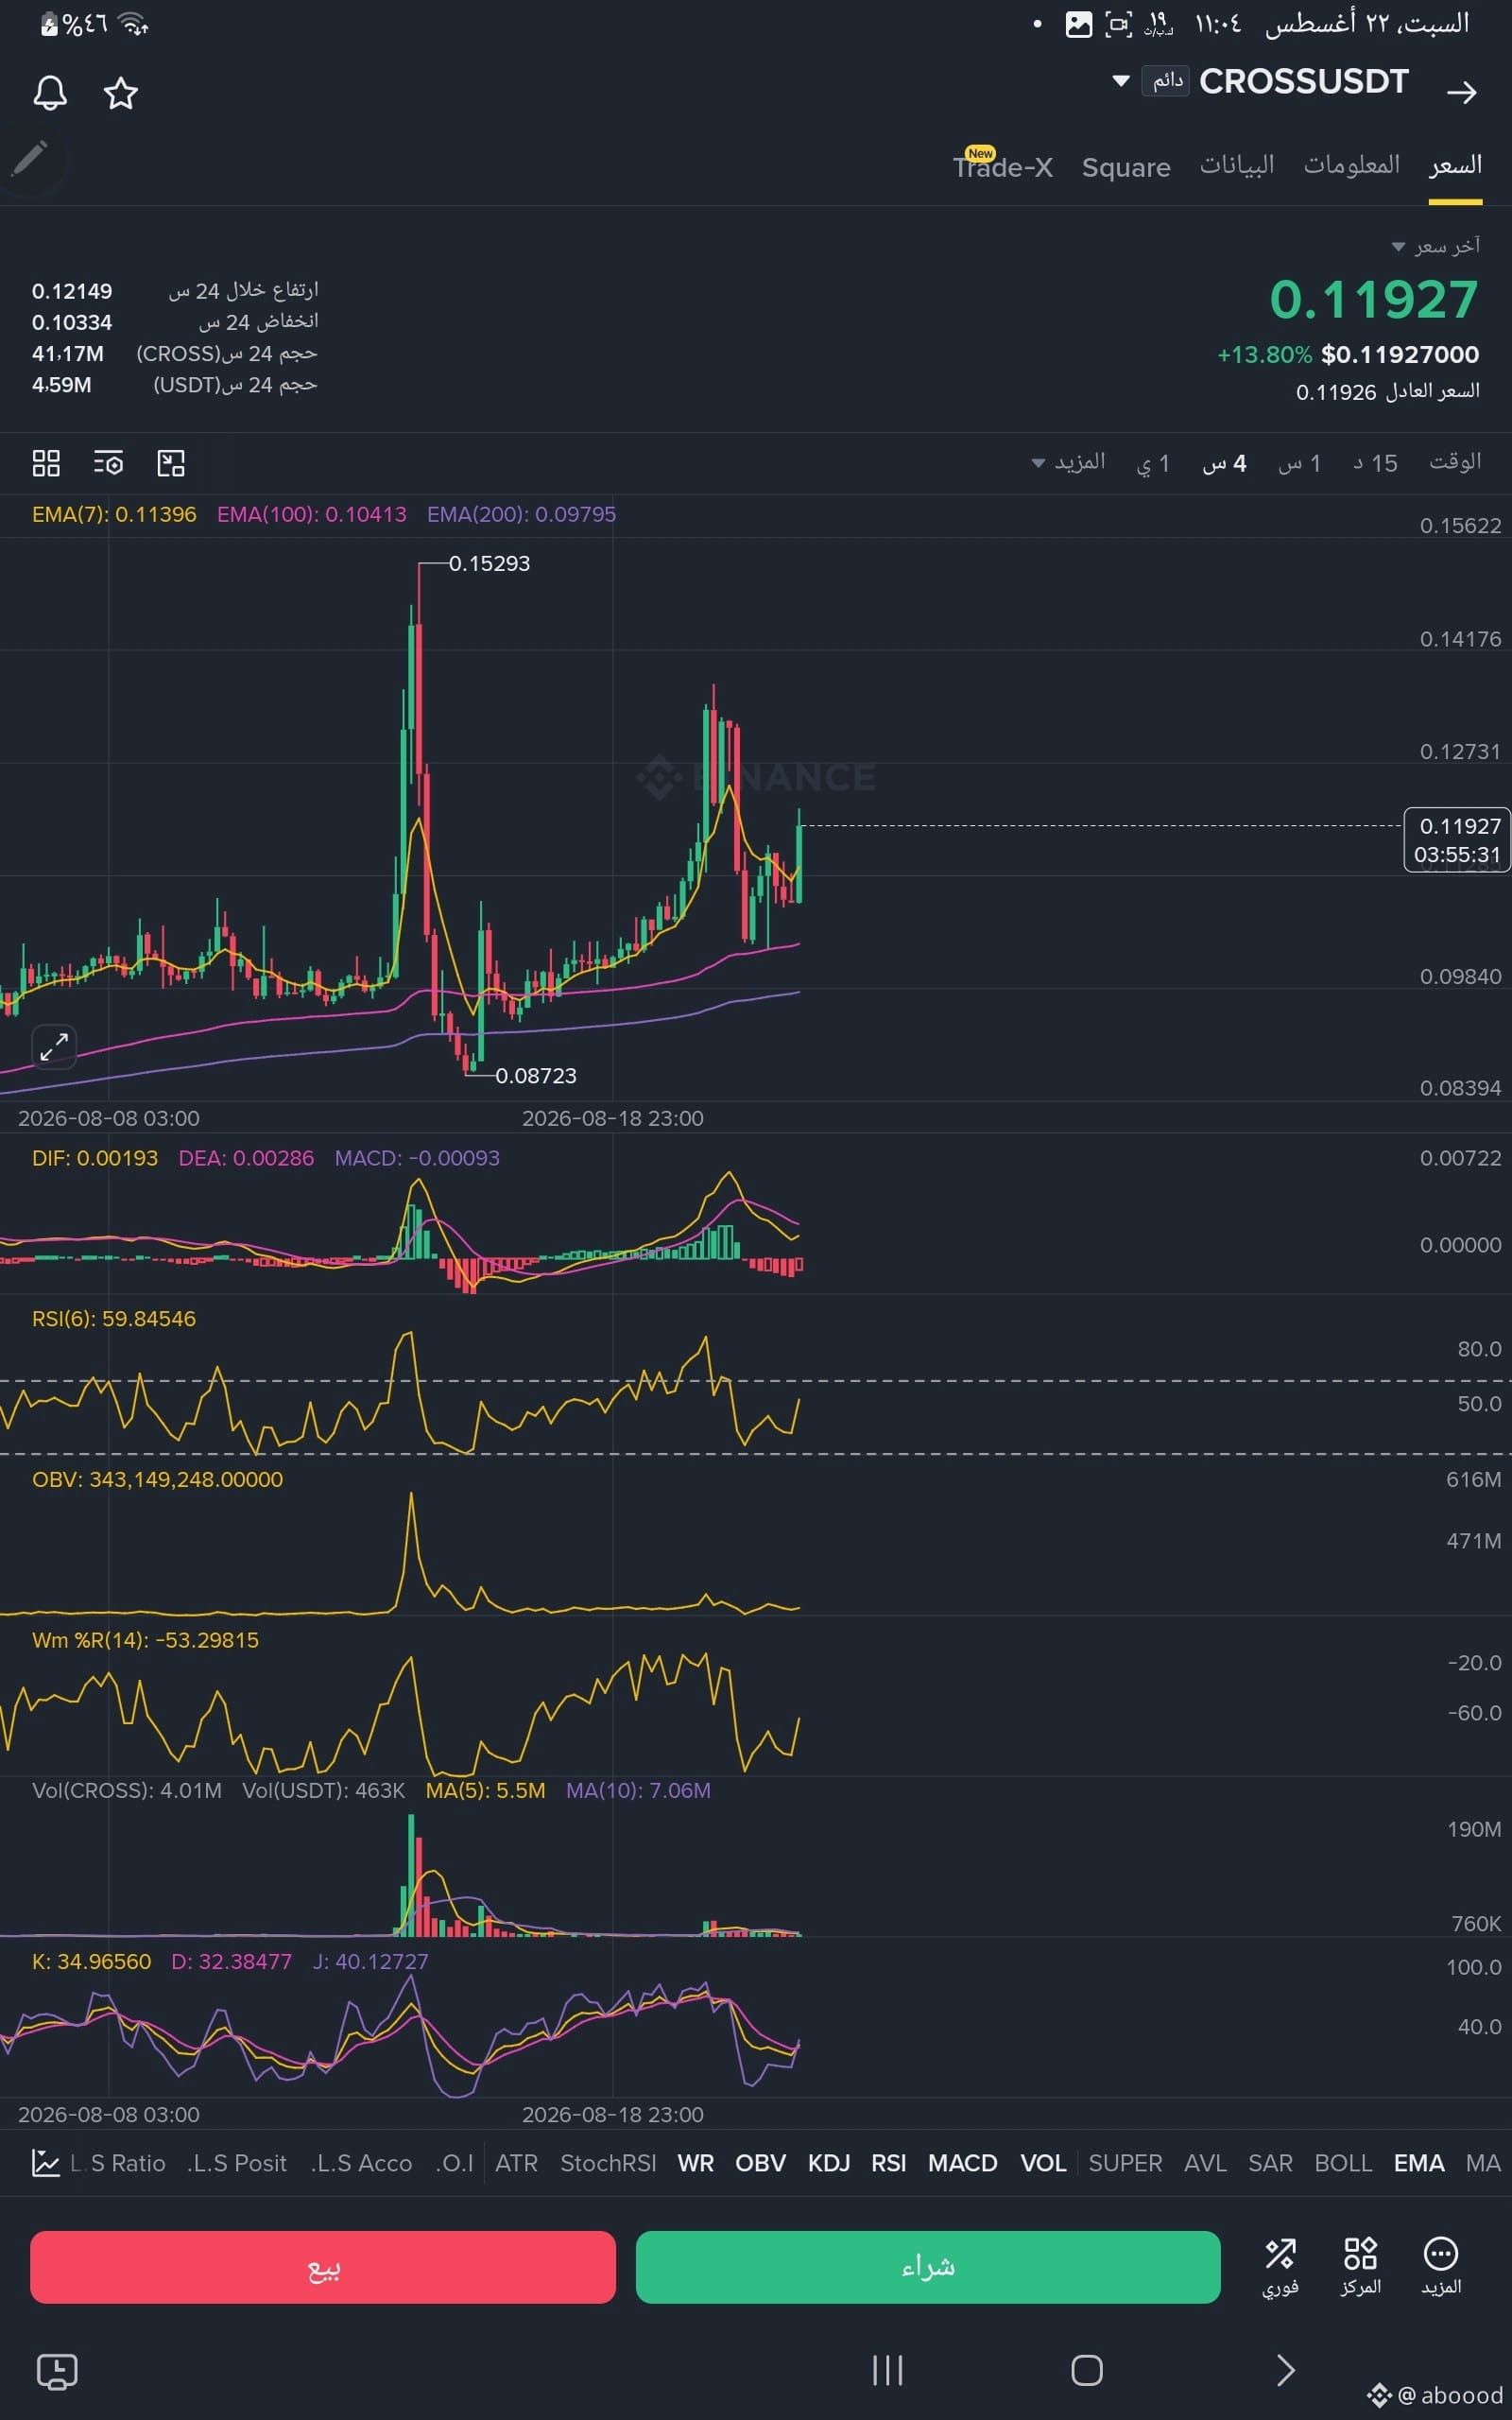1512x2420 pixels.
Task: Toggle the RSI indicator
Action: [x=888, y=2163]
